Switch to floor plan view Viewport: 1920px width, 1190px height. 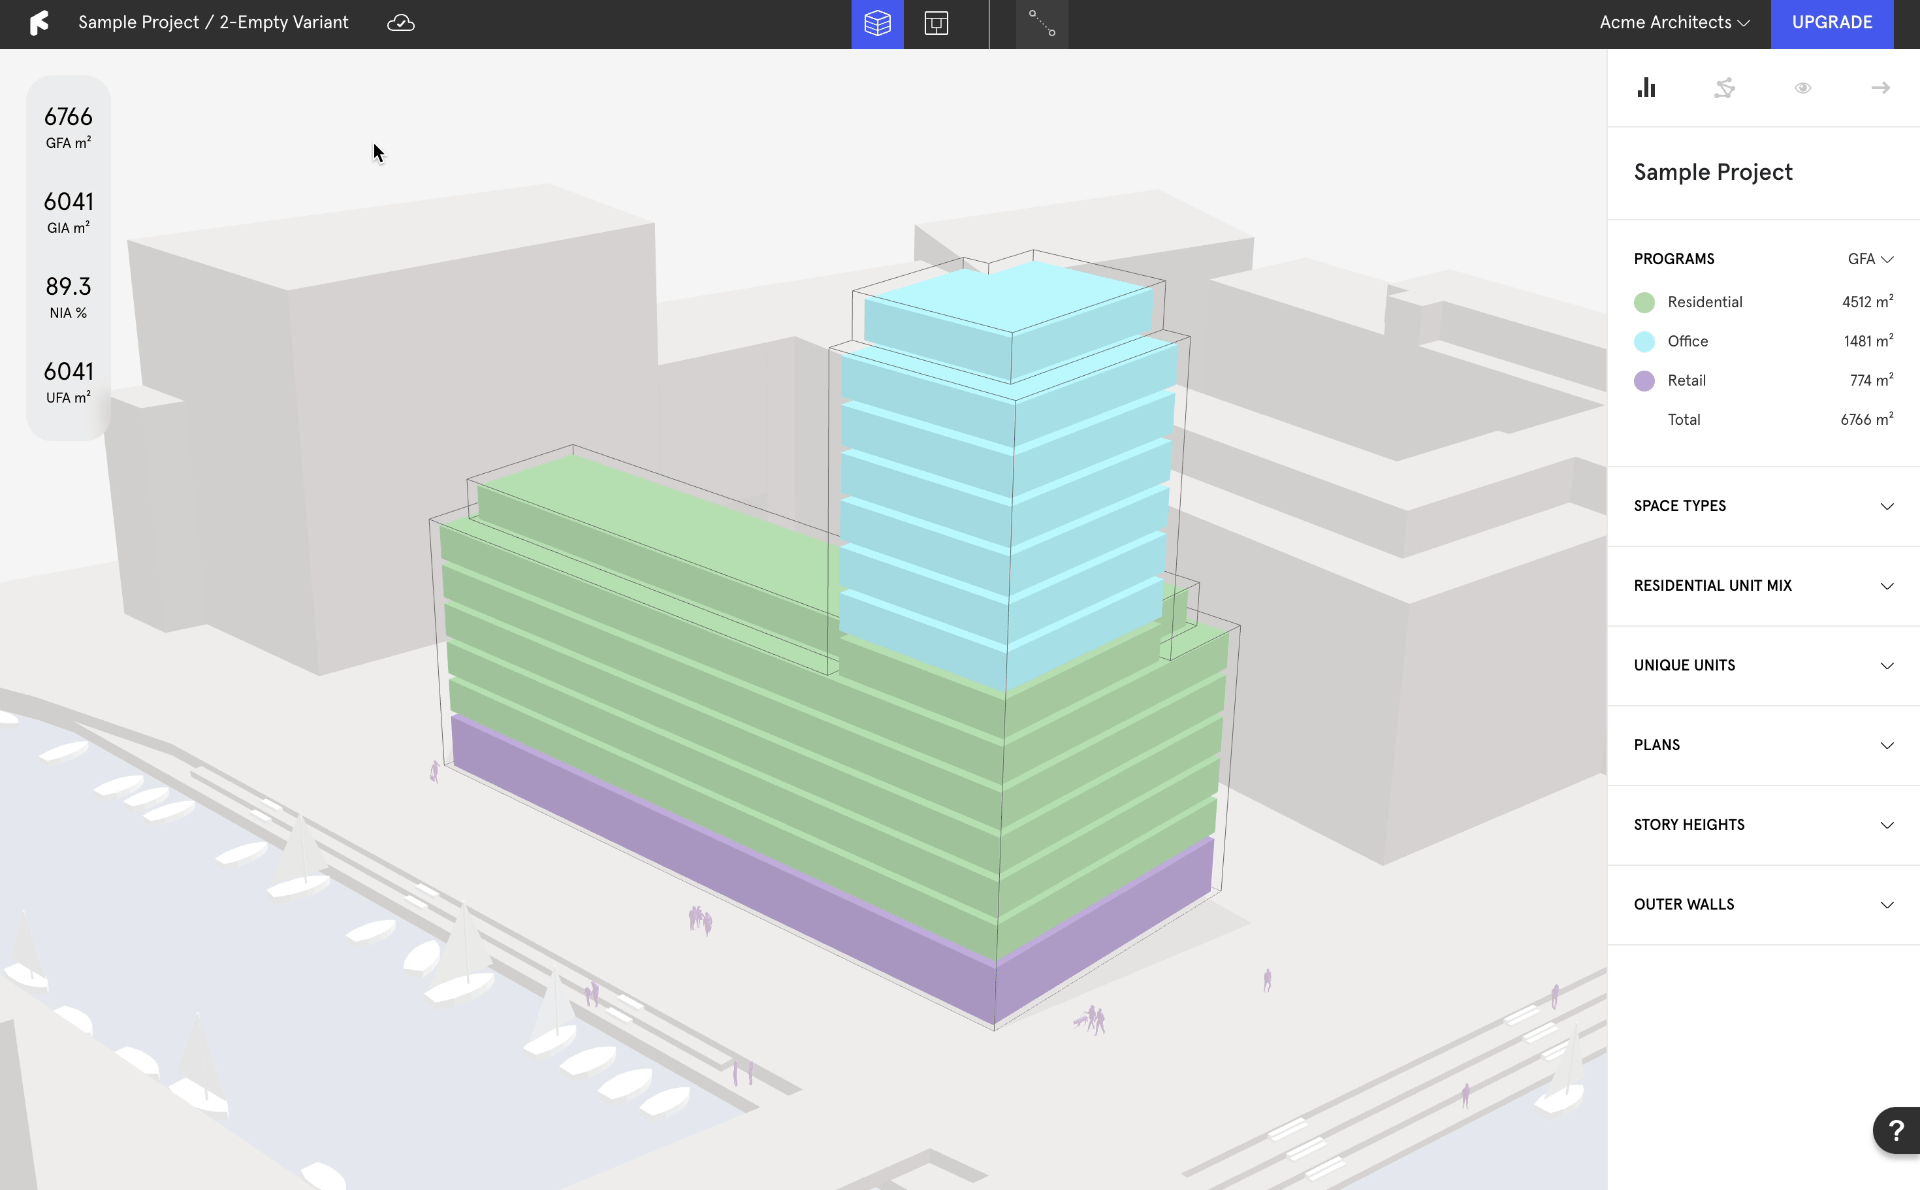[936, 23]
